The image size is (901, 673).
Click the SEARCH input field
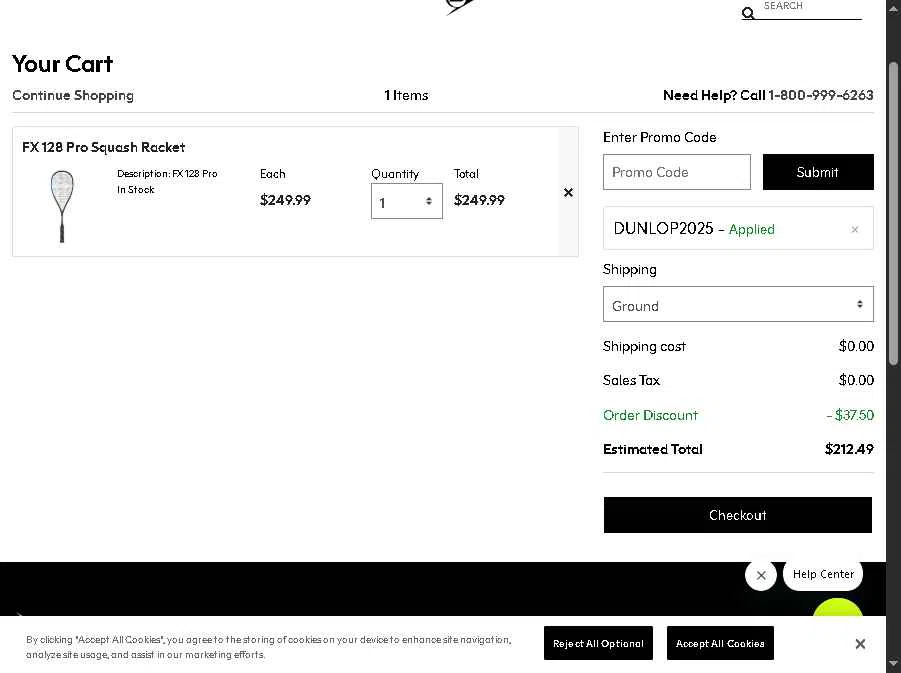[811, 7]
